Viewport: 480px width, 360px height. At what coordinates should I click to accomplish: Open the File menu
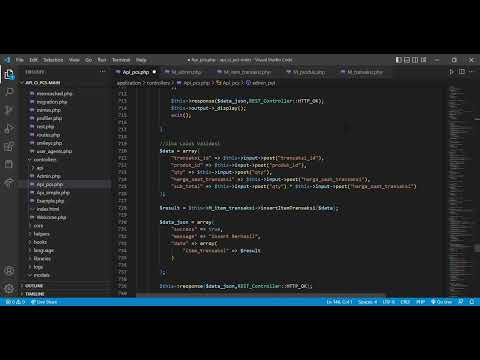[20, 60]
